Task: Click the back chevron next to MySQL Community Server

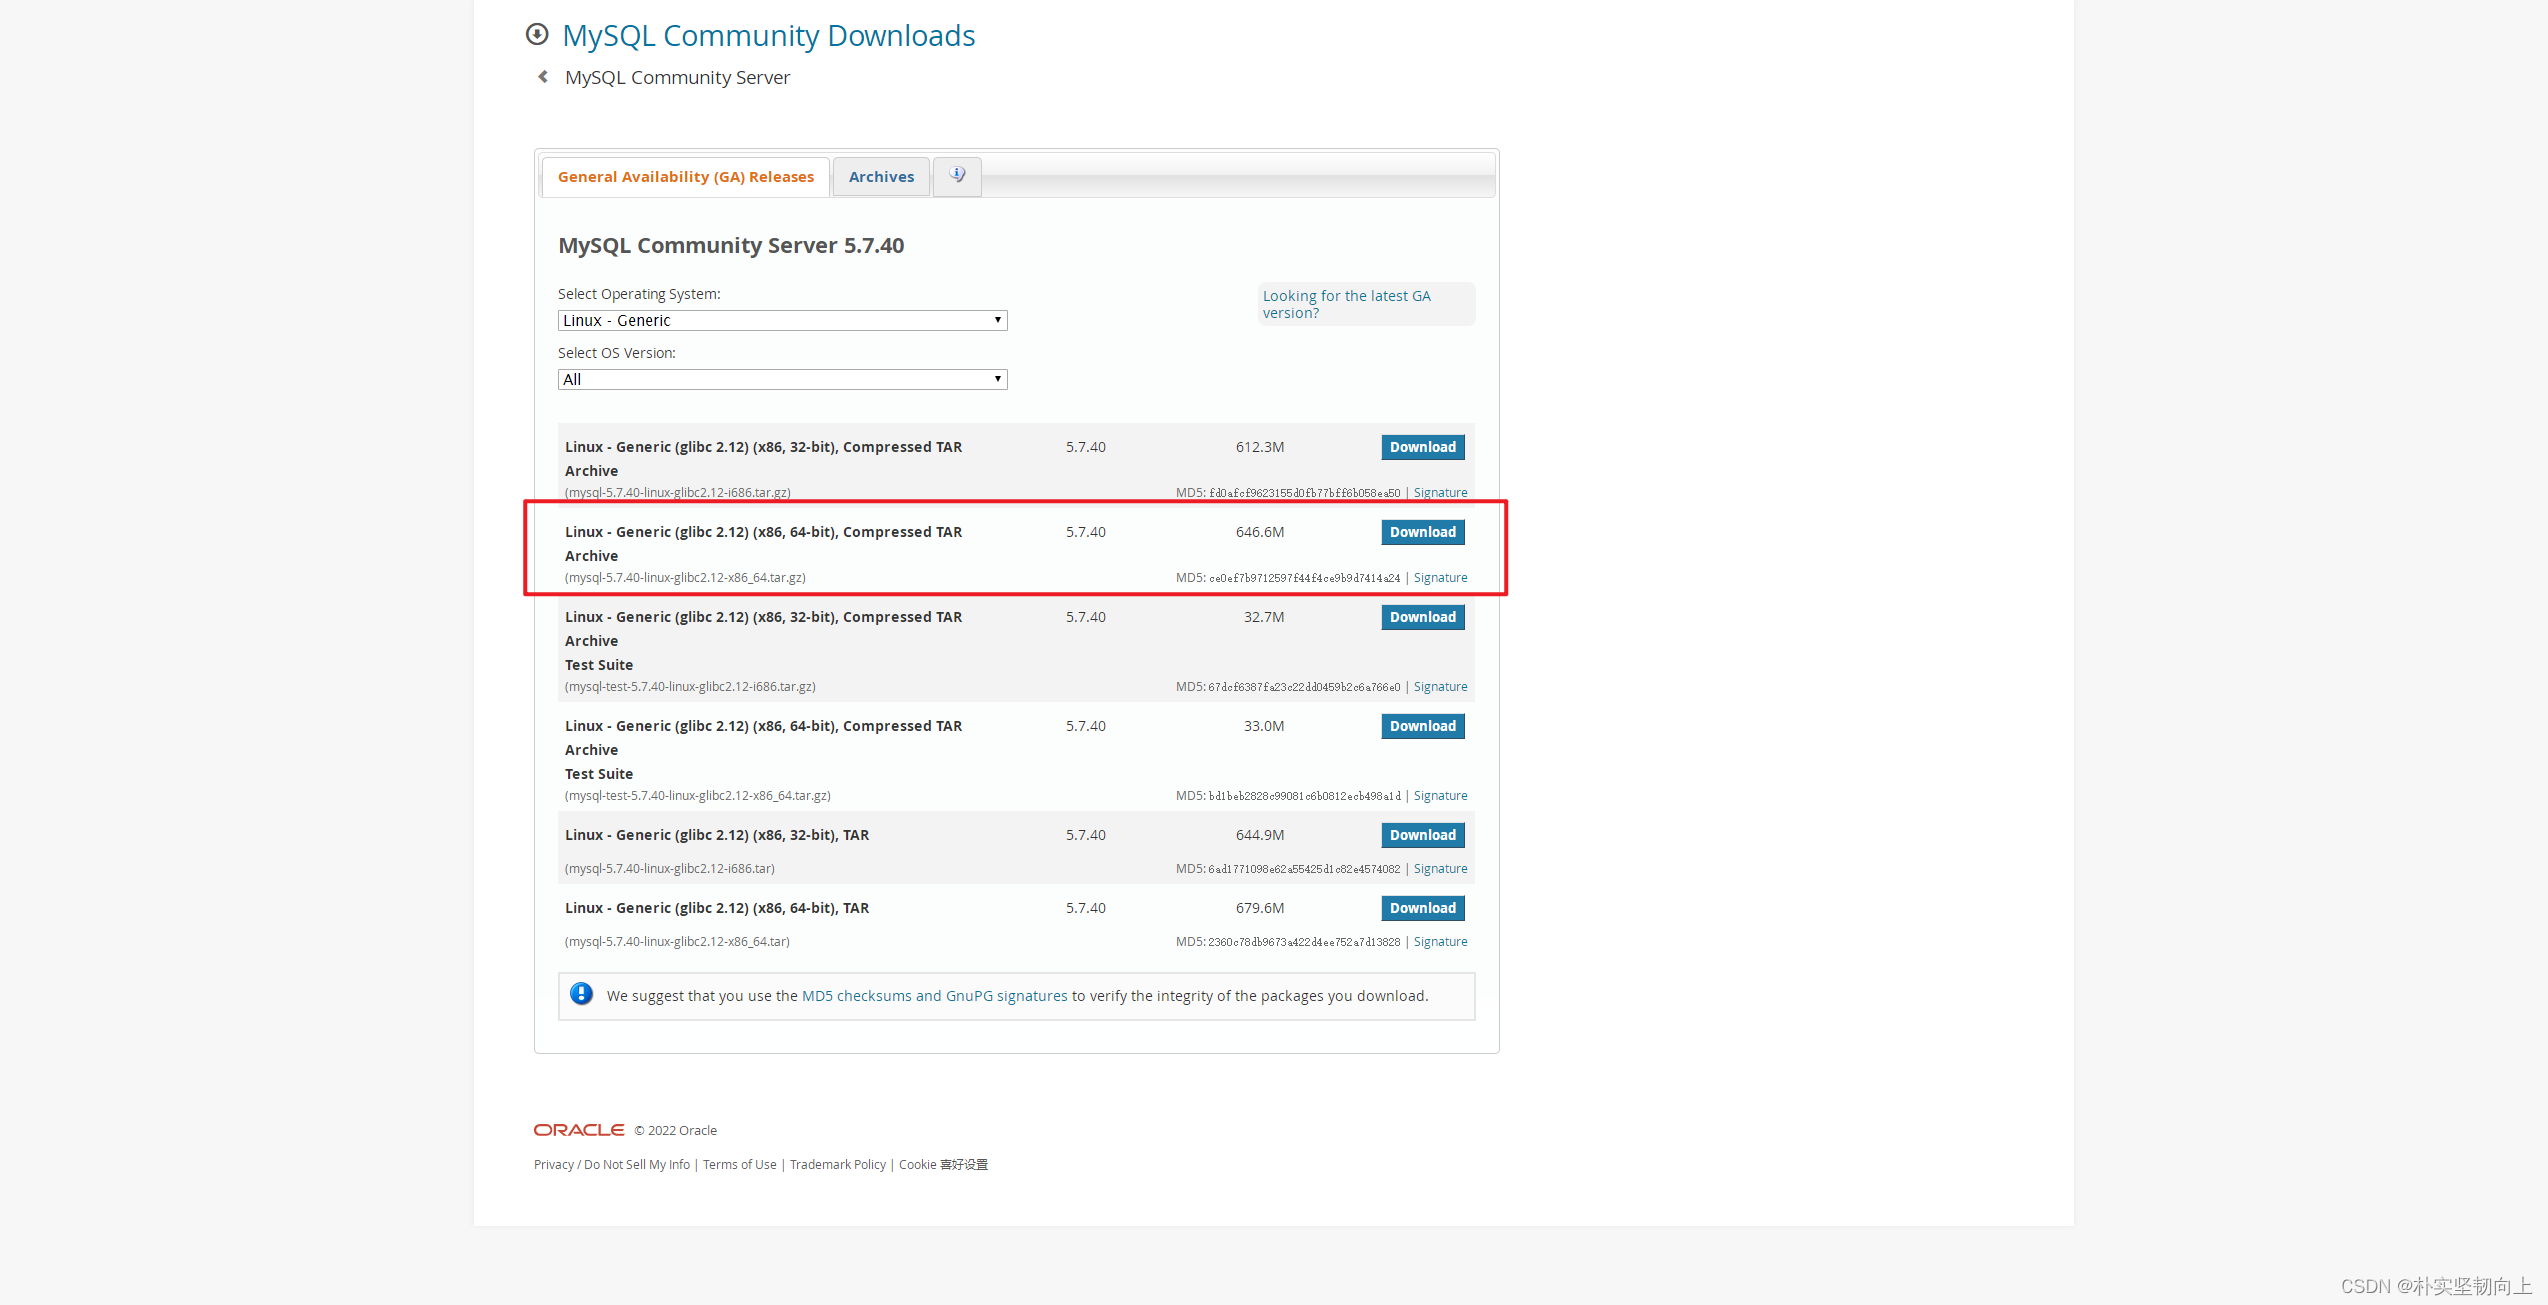Action: (x=542, y=75)
